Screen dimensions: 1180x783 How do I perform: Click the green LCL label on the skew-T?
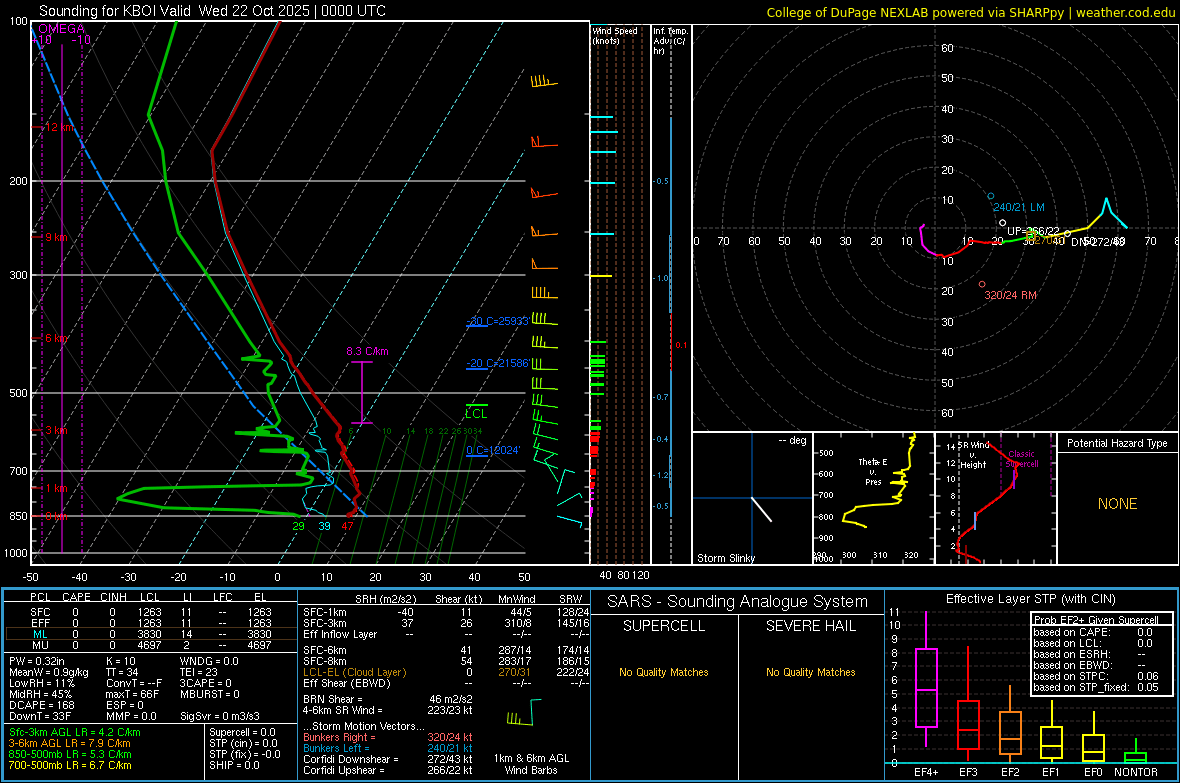pos(476,413)
